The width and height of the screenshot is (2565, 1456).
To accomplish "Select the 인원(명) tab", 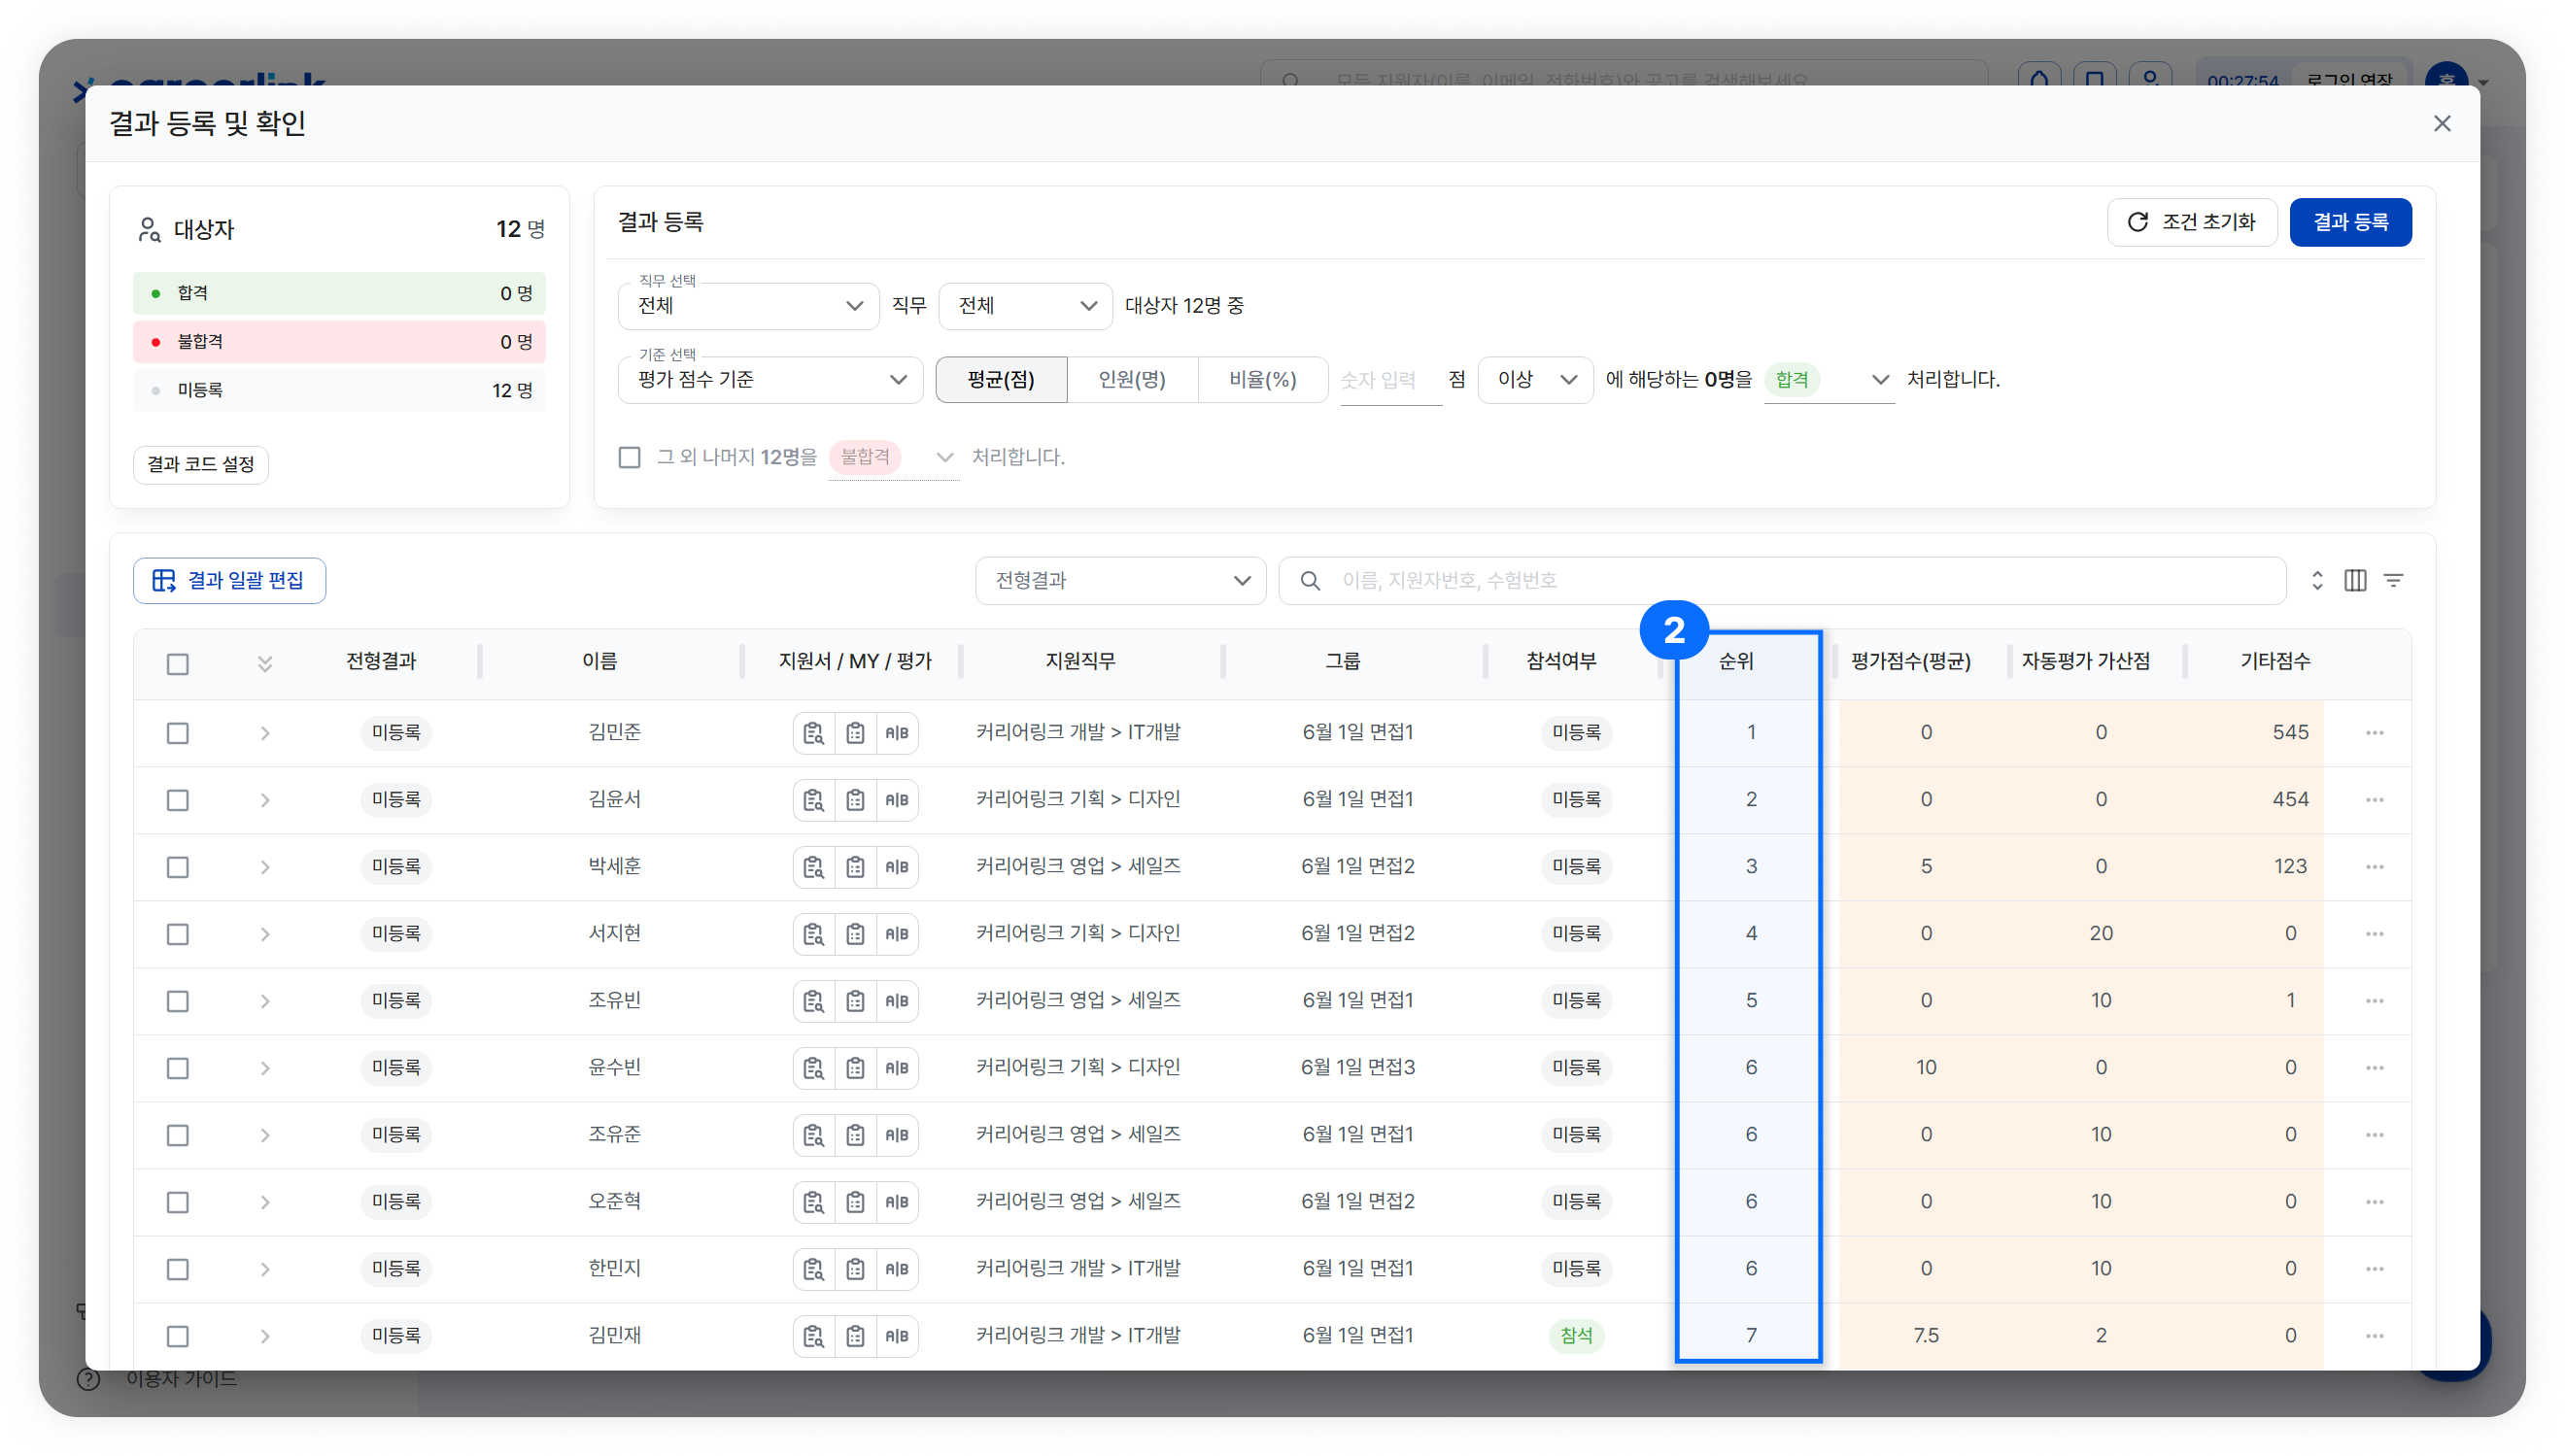I will click(x=1132, y=380).
